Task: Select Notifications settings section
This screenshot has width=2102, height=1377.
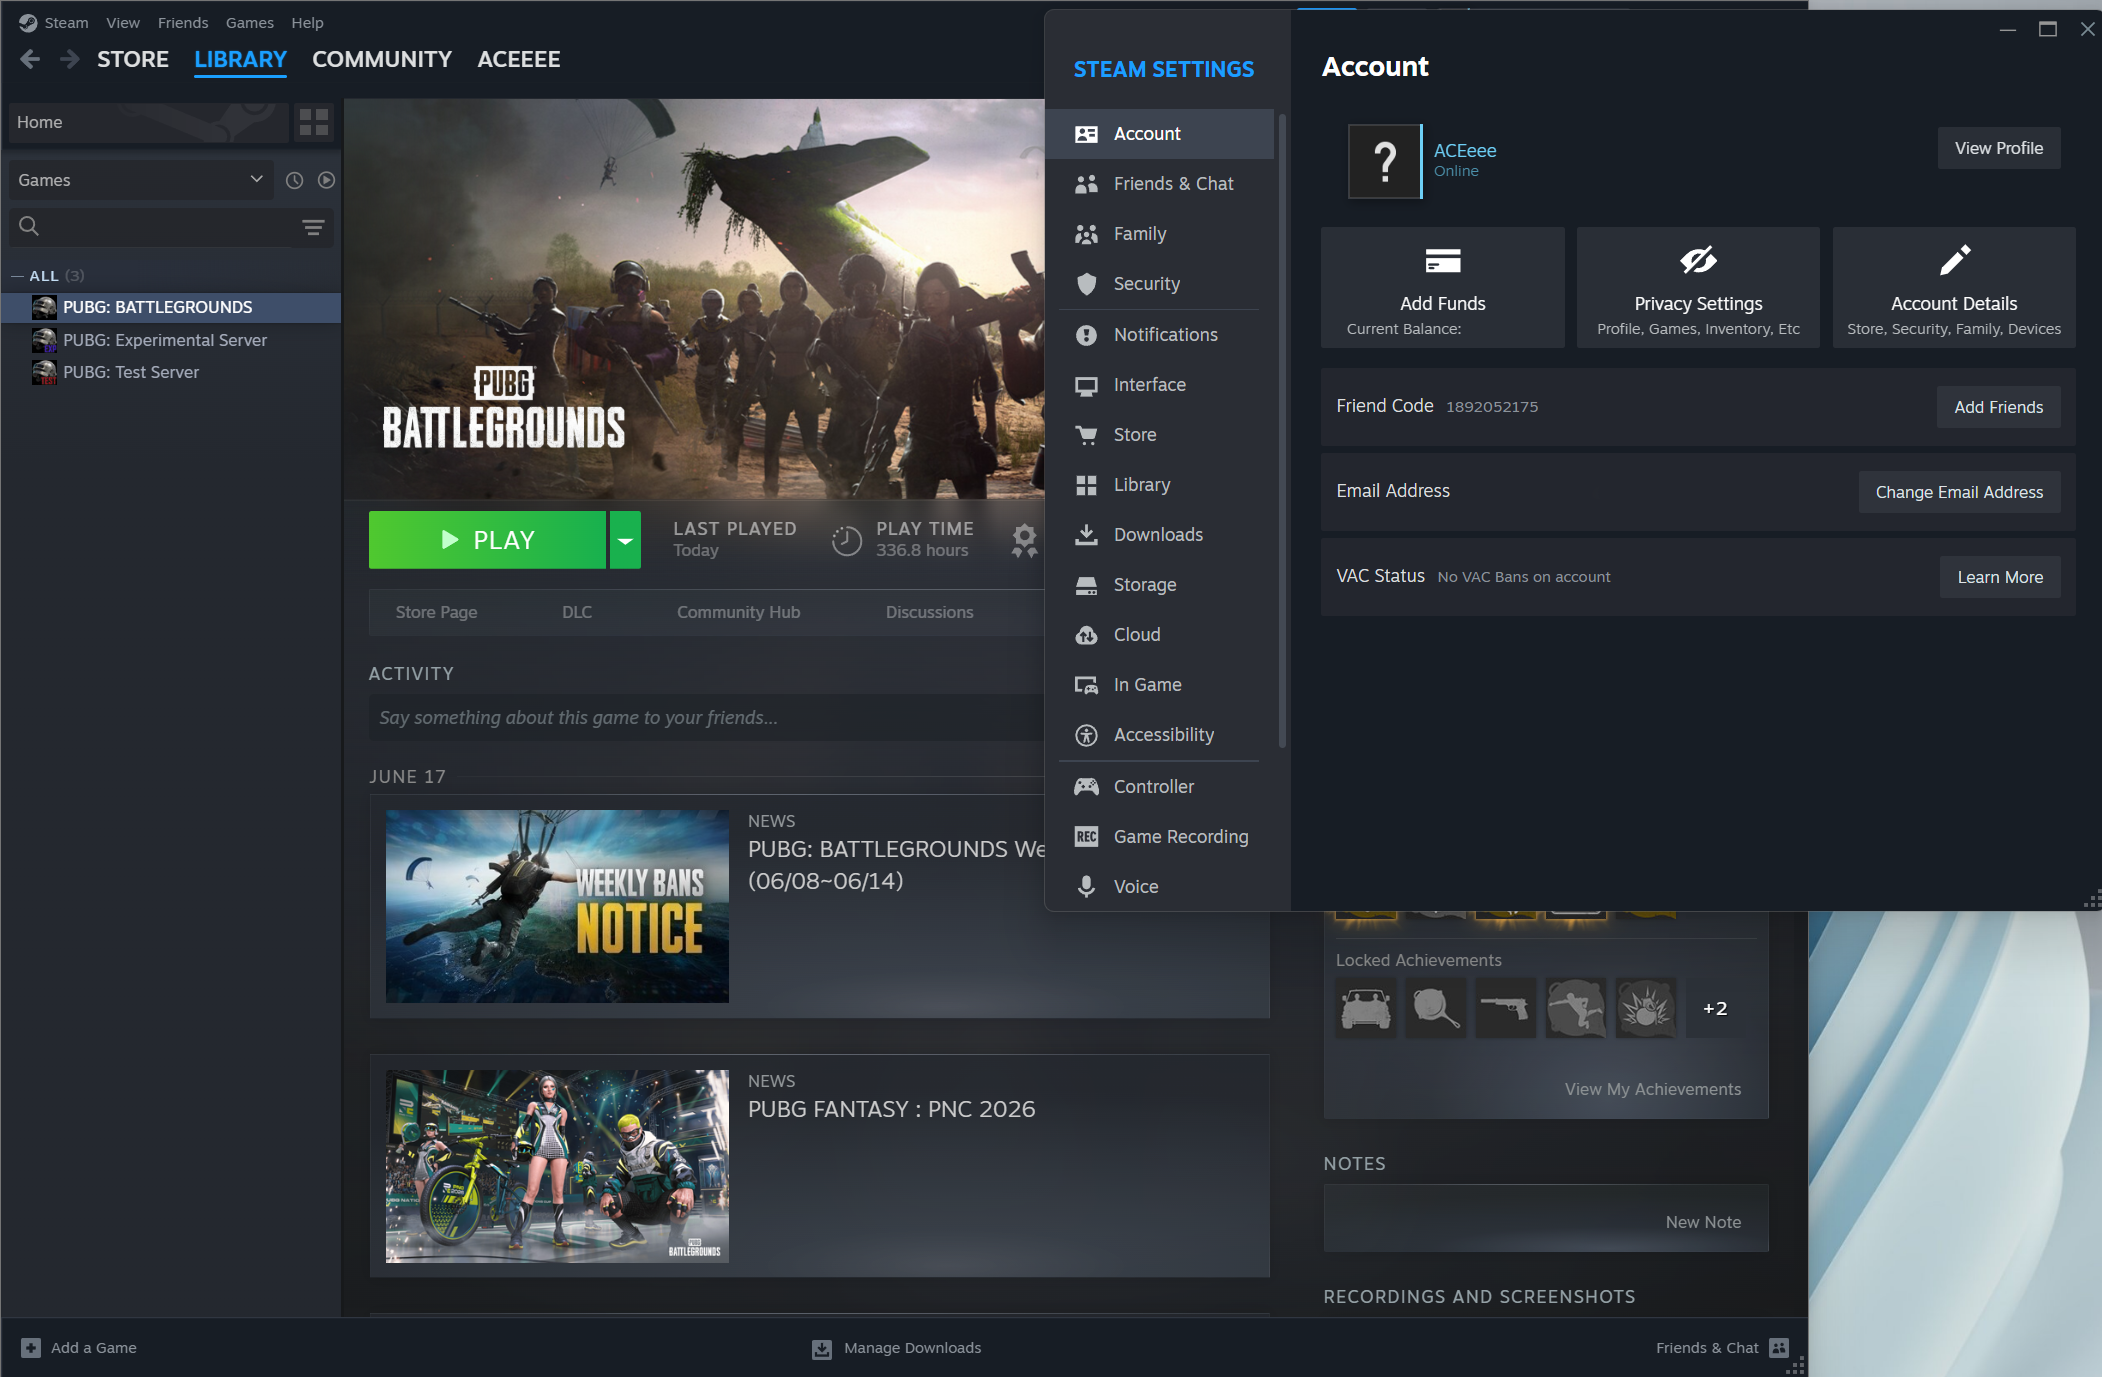Action: [x=1160, y=335]
